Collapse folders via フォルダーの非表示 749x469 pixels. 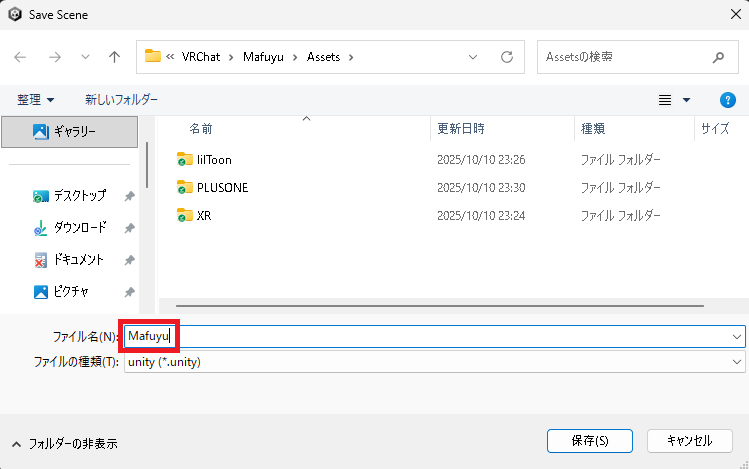tap(64, 444)
